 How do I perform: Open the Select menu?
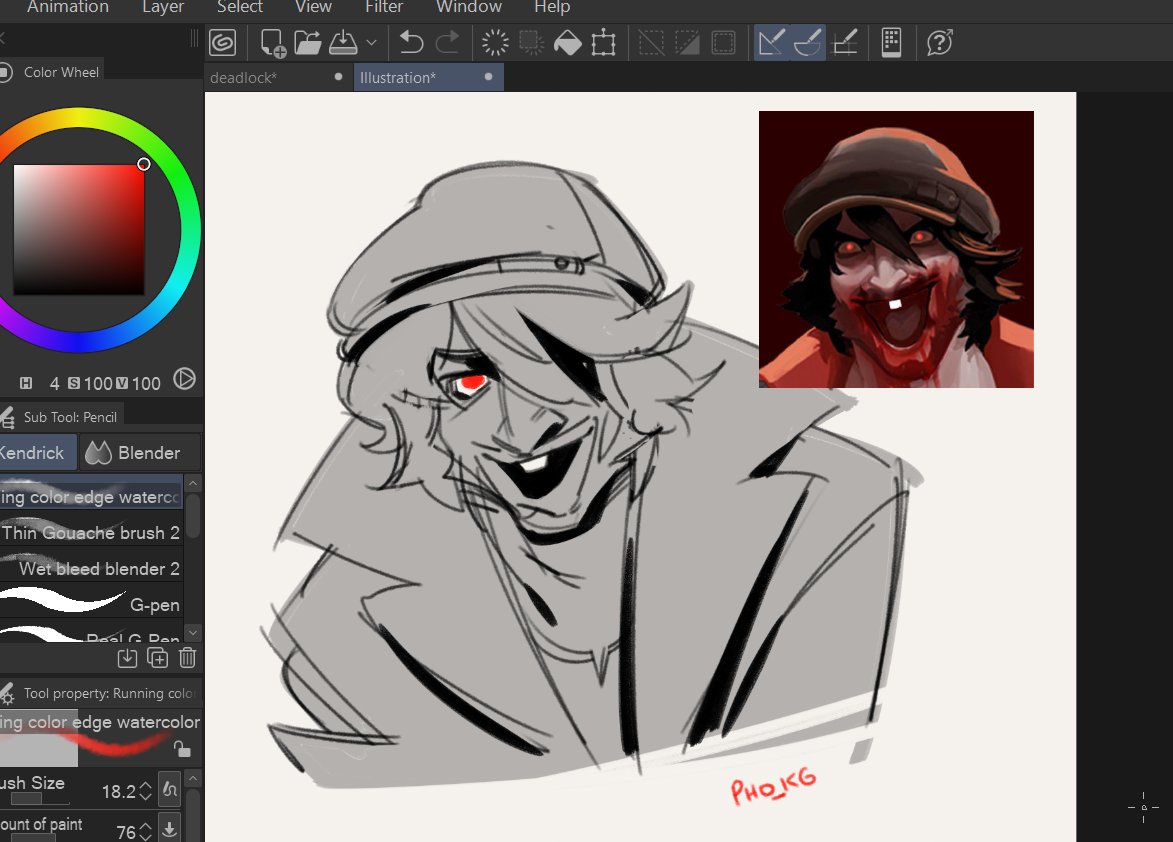[x=239, y=7]
